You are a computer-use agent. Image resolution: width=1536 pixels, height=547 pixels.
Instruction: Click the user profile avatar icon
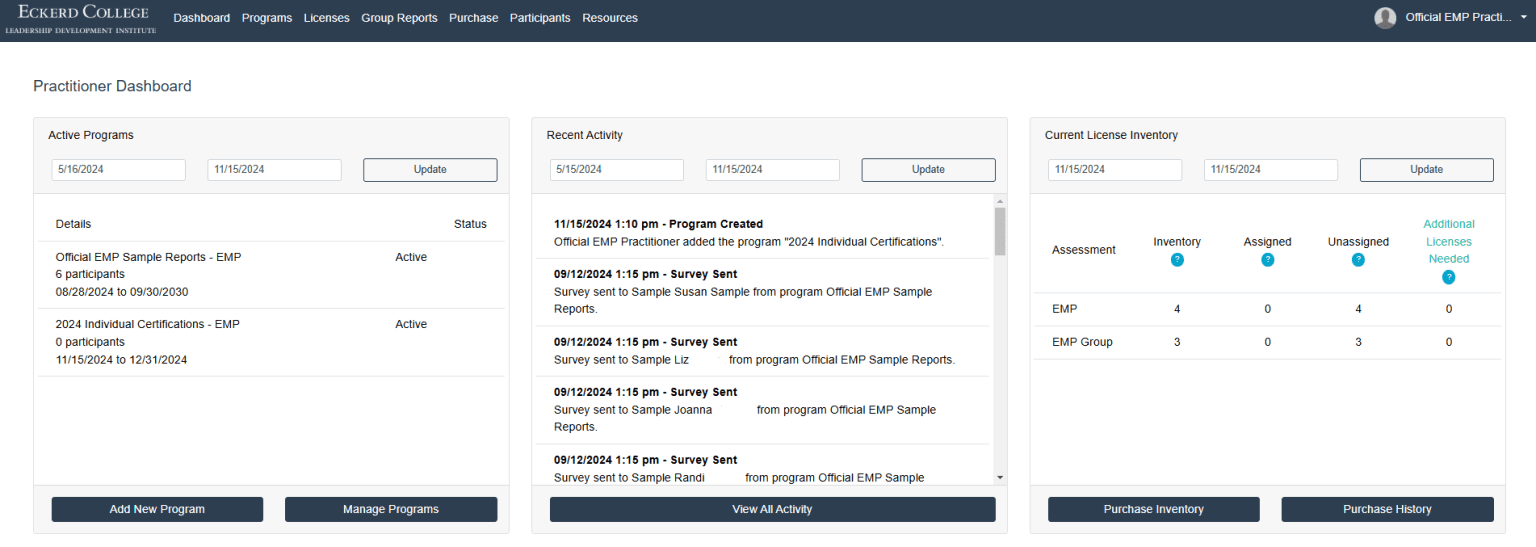(1385, 18)
